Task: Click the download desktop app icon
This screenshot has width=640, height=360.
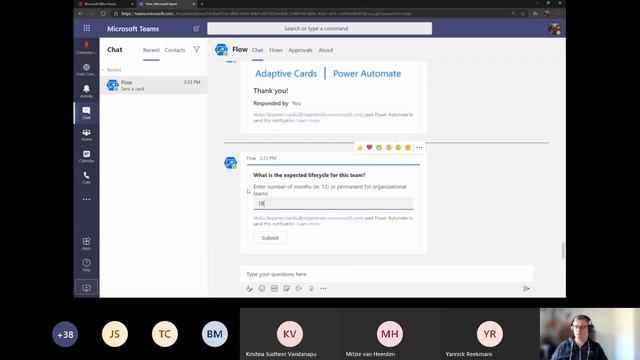Action: point(86,288)
